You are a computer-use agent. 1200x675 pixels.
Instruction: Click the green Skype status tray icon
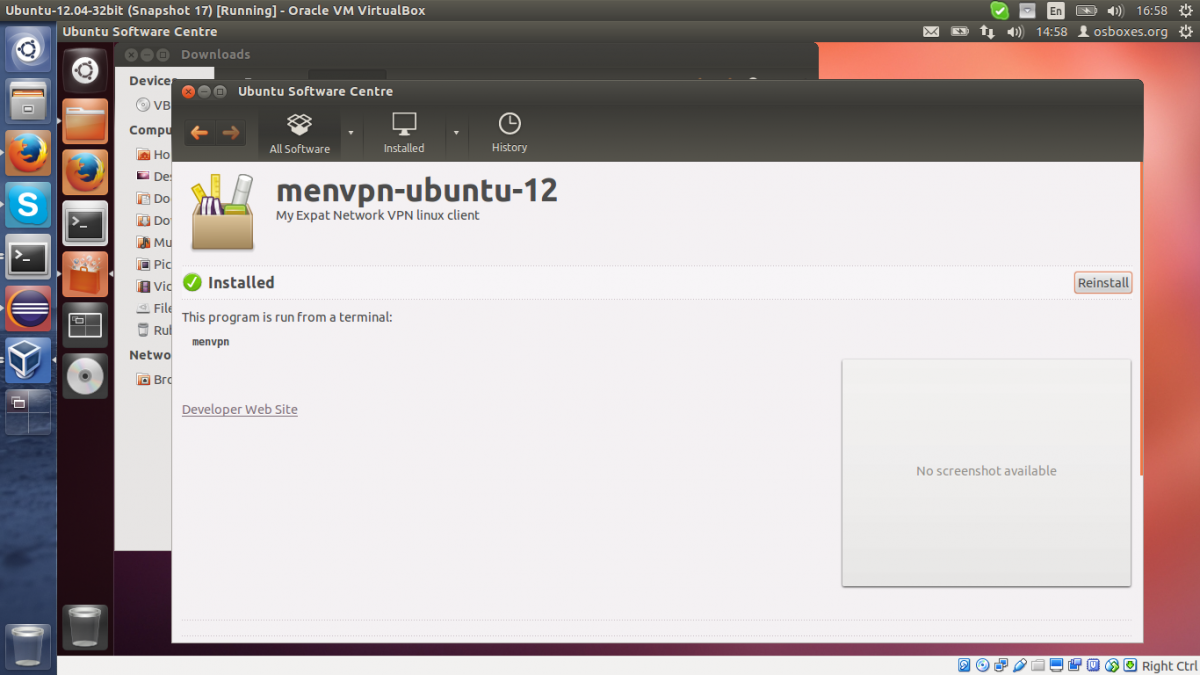[x=1000, y=11]
